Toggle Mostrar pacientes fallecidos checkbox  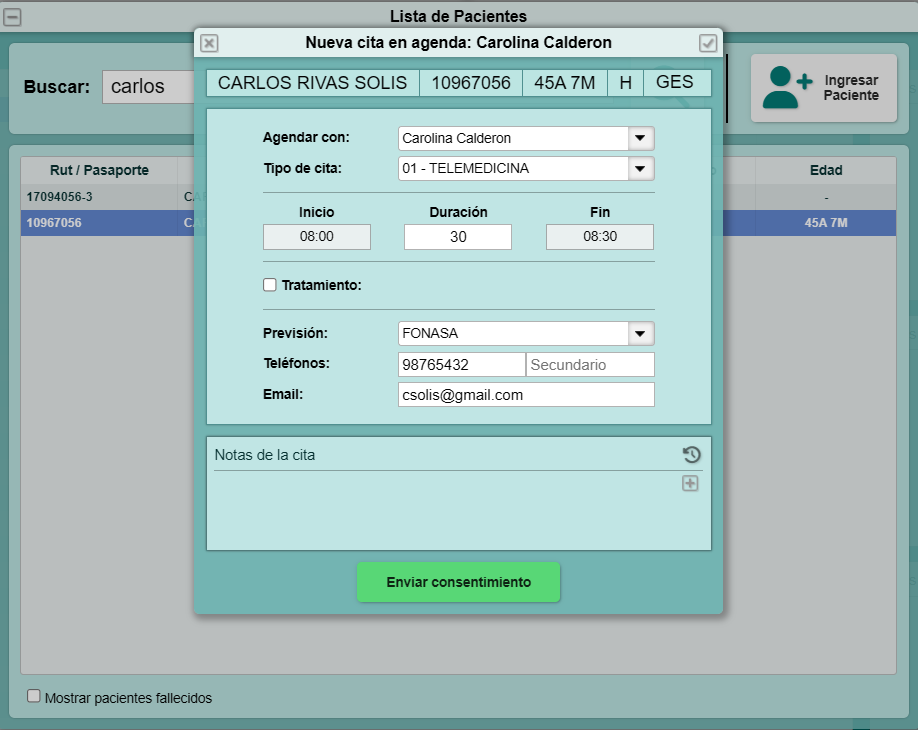(34, 696)
